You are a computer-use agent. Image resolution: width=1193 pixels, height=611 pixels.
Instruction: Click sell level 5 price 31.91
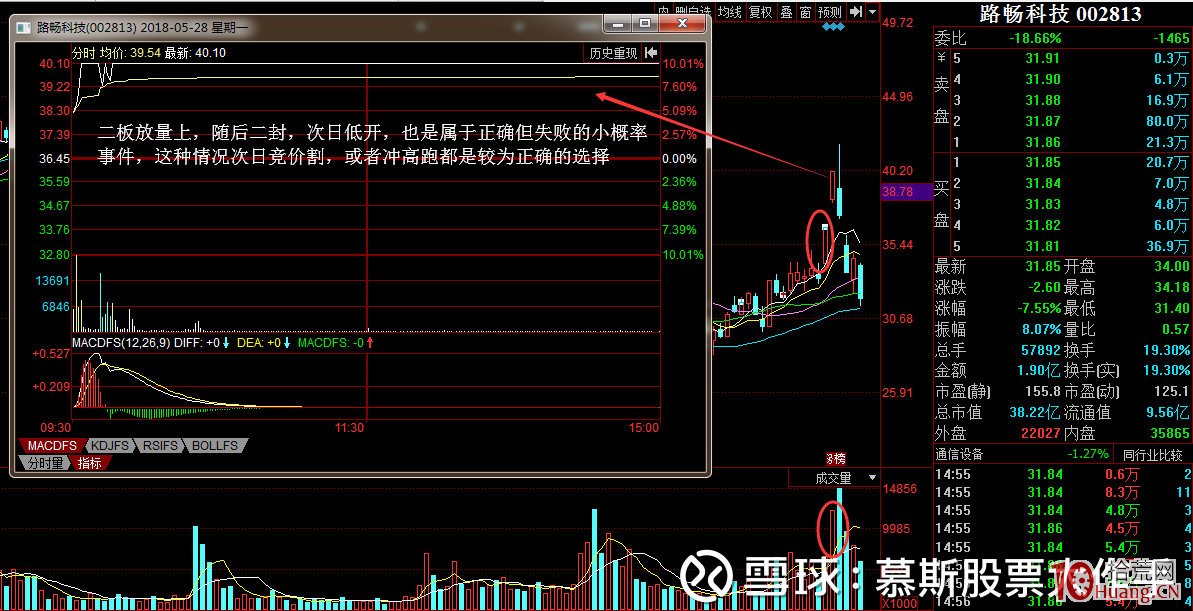pyautogui.click(x=1042, y=58)
